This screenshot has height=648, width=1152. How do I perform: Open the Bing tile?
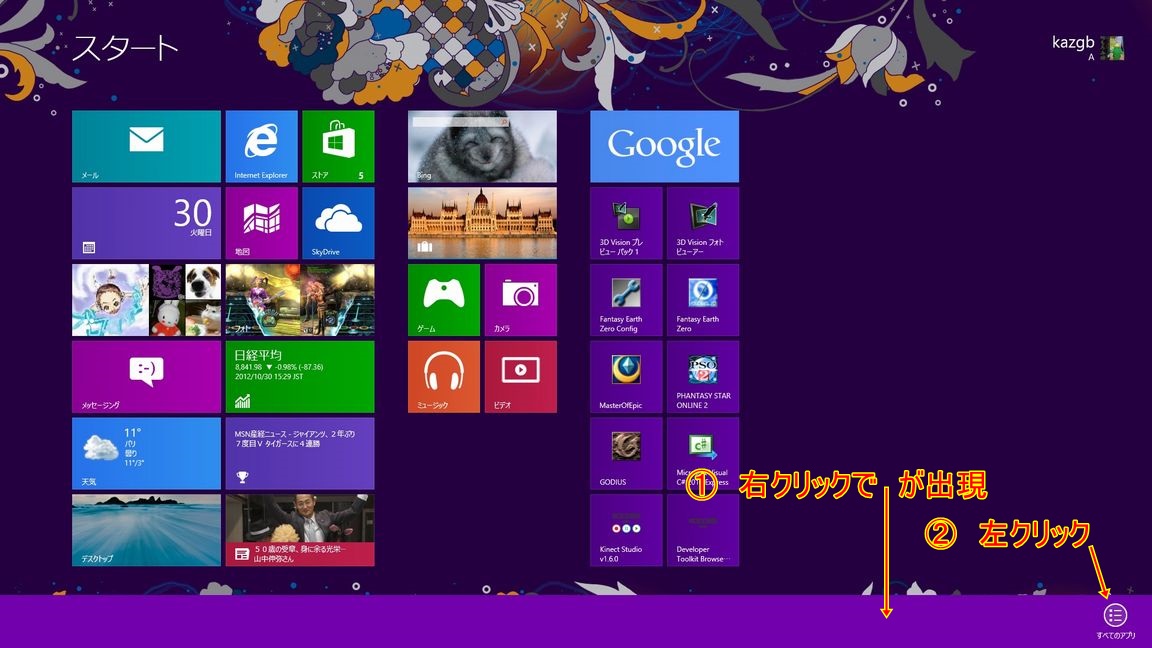(482, 146)
